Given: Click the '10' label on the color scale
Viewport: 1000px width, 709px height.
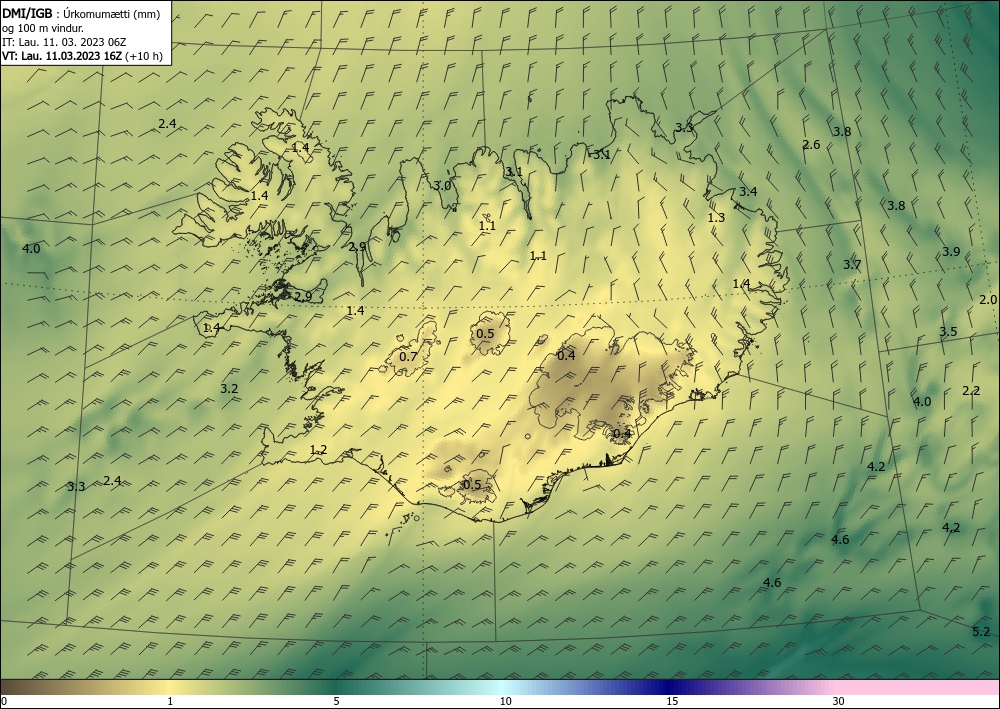Looking at the screenshot, I should [505, 701].
